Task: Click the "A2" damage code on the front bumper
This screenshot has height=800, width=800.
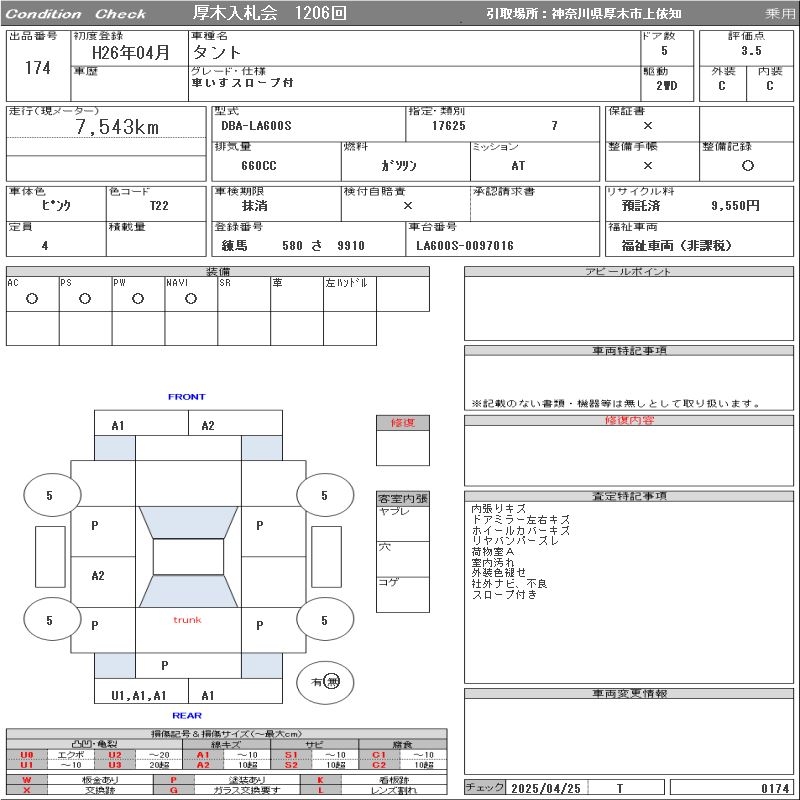Action: point(208,426)
